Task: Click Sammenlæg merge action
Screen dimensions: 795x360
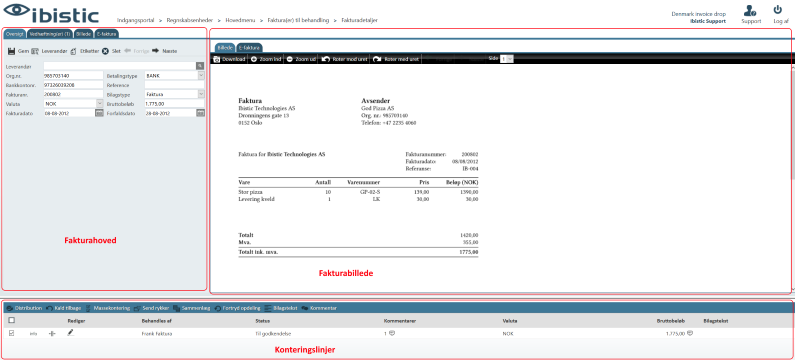Action: point(191,308)
